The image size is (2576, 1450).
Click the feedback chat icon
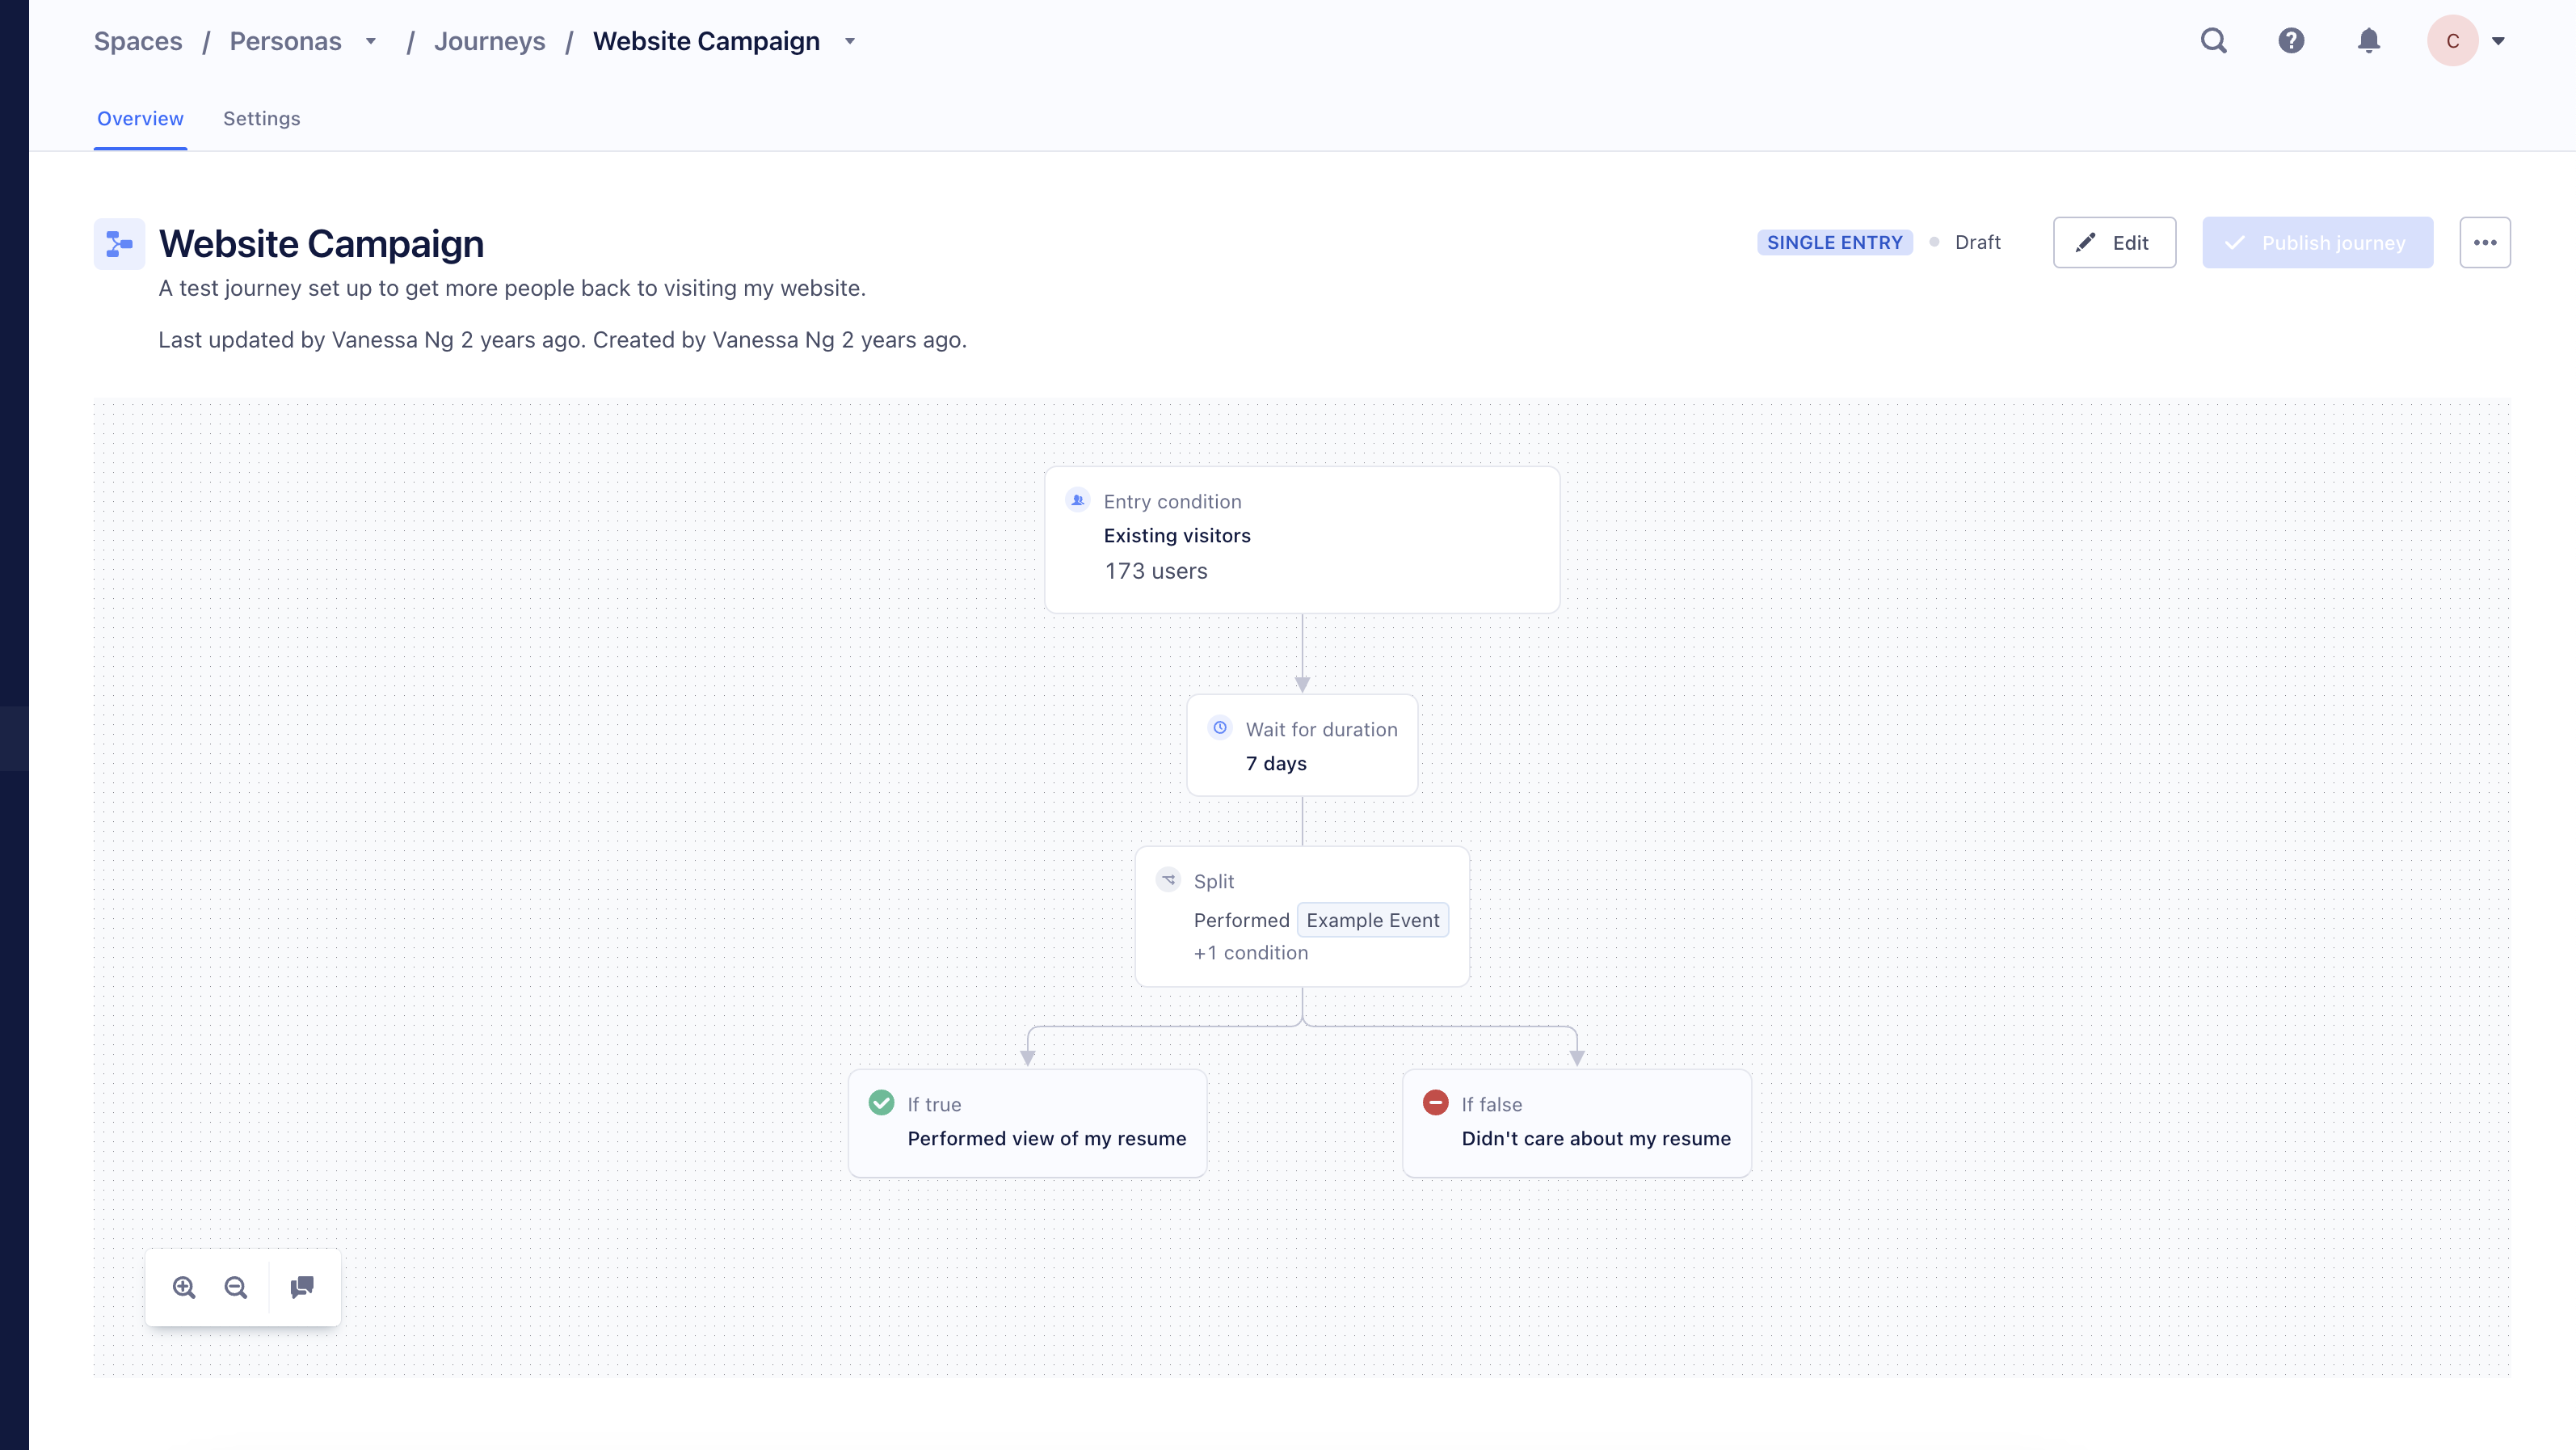(302, 1287)
